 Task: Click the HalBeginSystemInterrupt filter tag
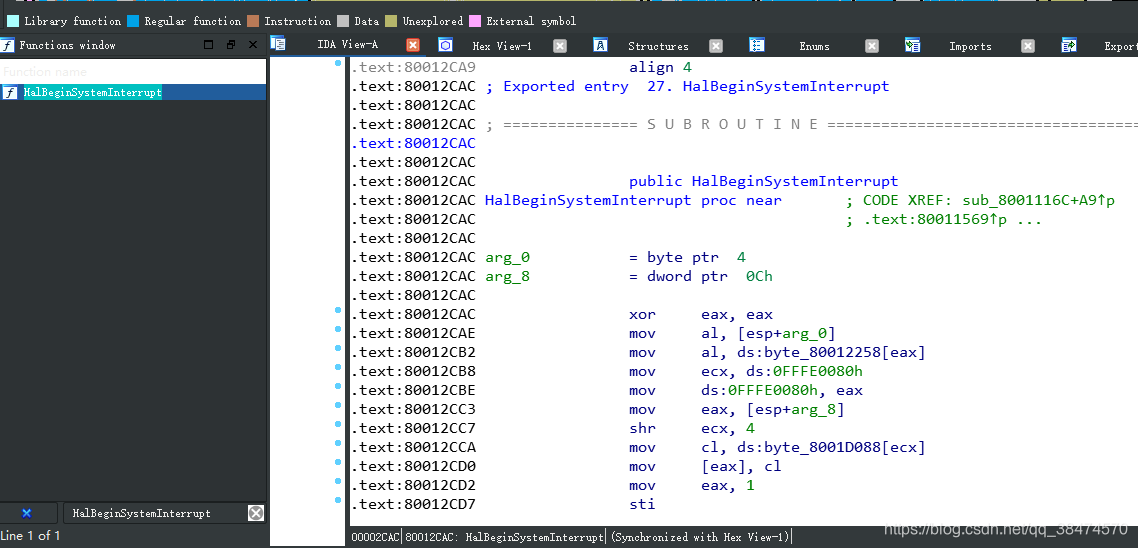coord(142,513)
